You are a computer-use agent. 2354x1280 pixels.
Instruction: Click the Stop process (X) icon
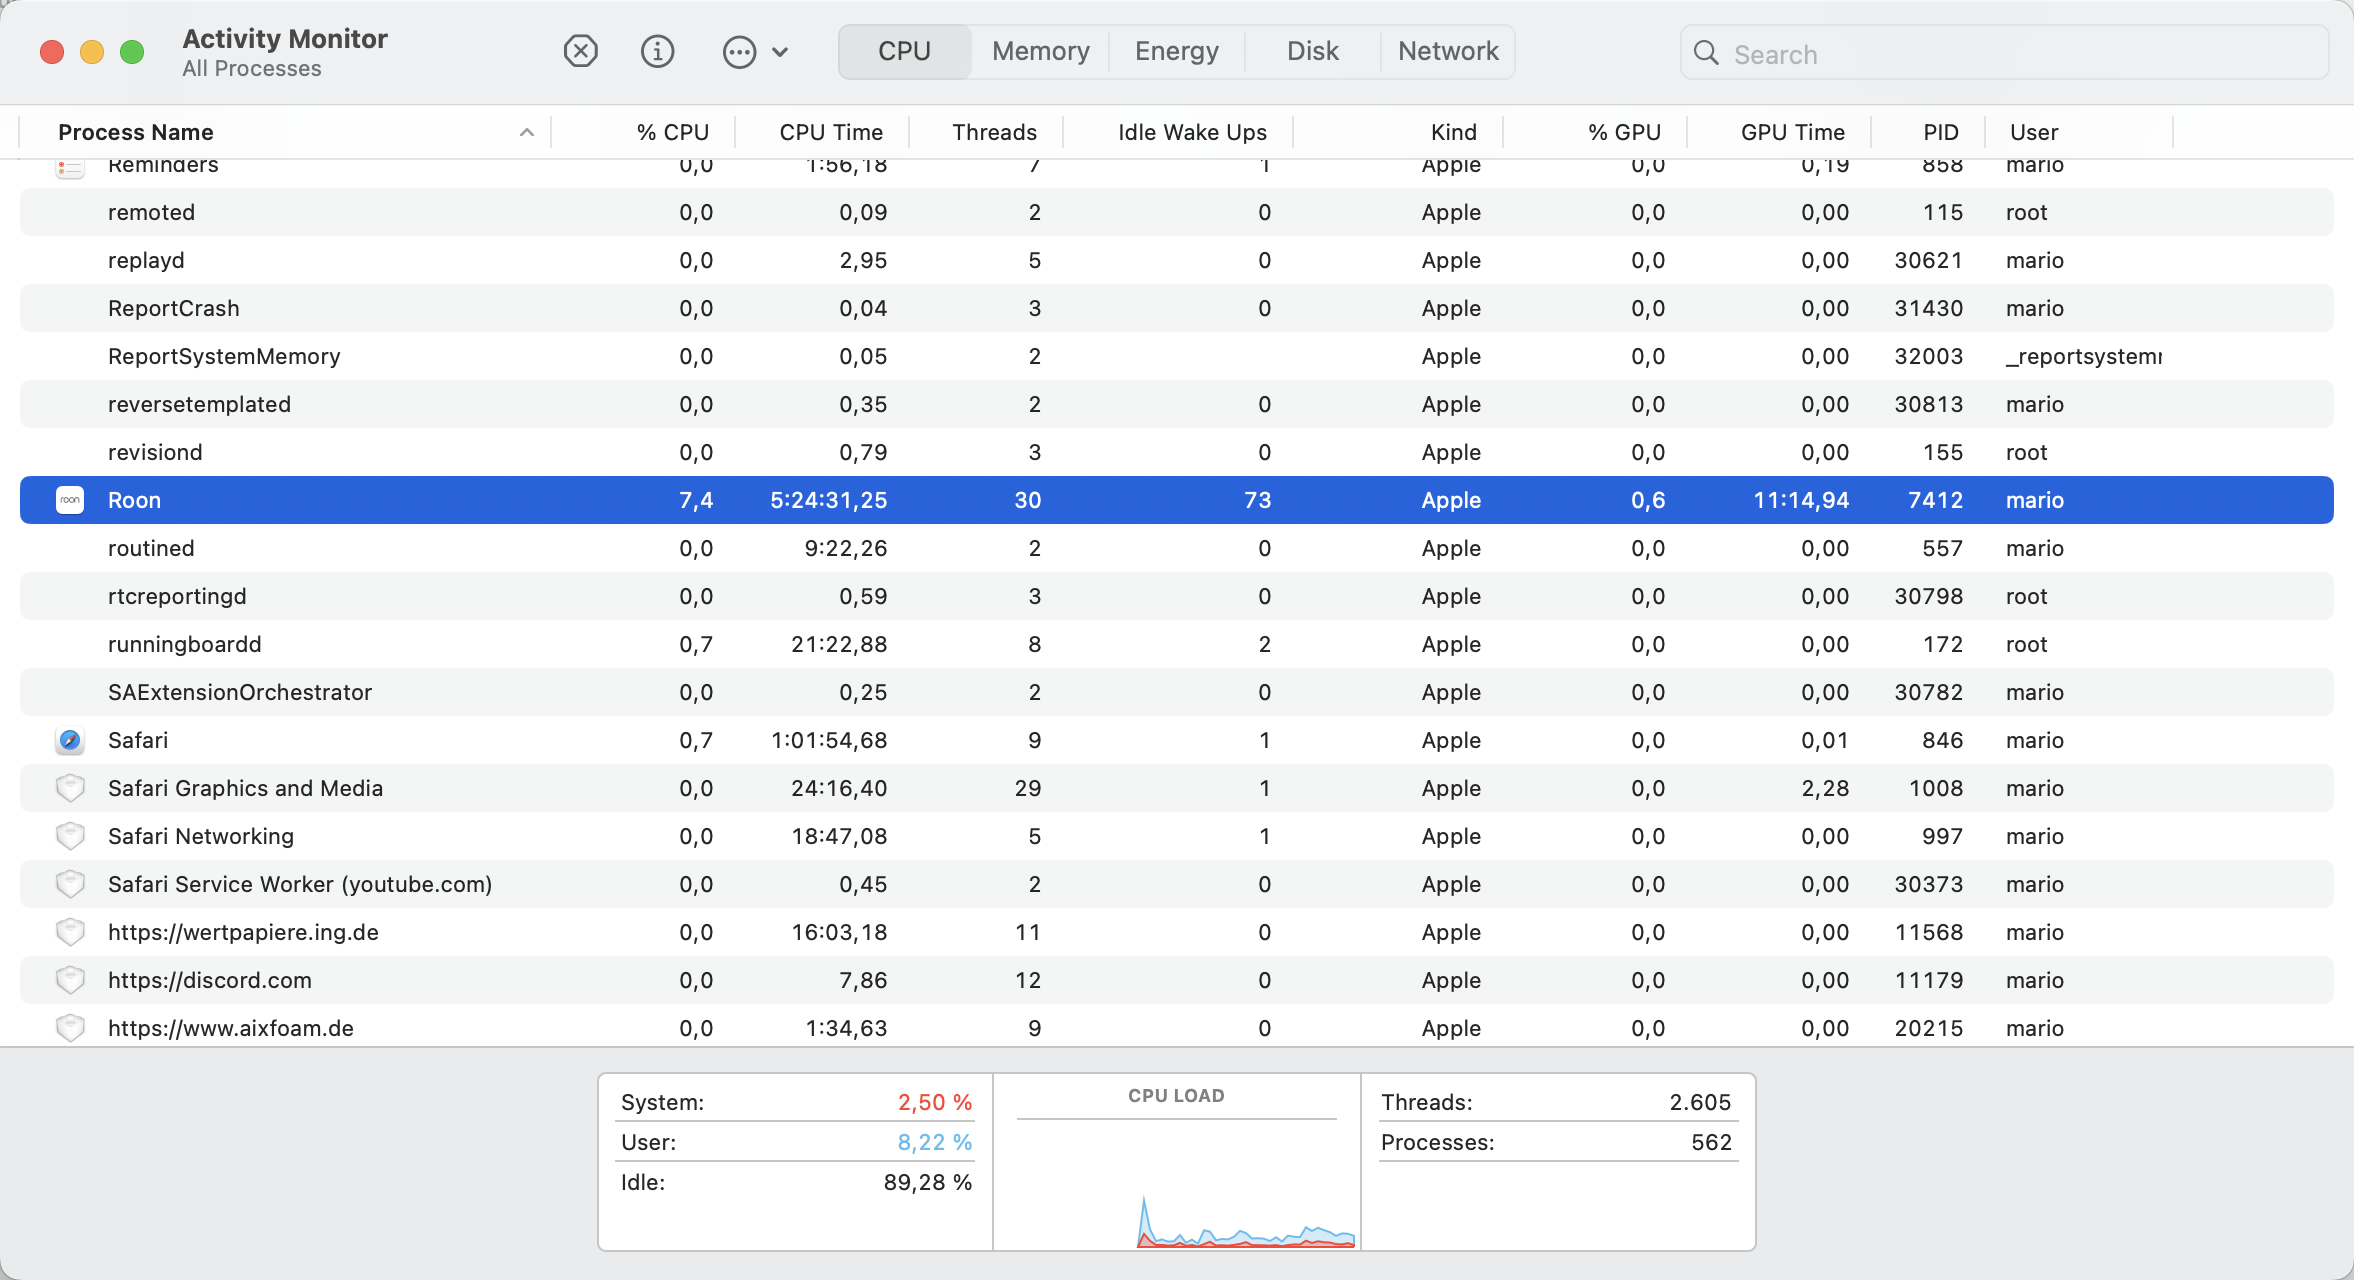[x=580, y=51]
